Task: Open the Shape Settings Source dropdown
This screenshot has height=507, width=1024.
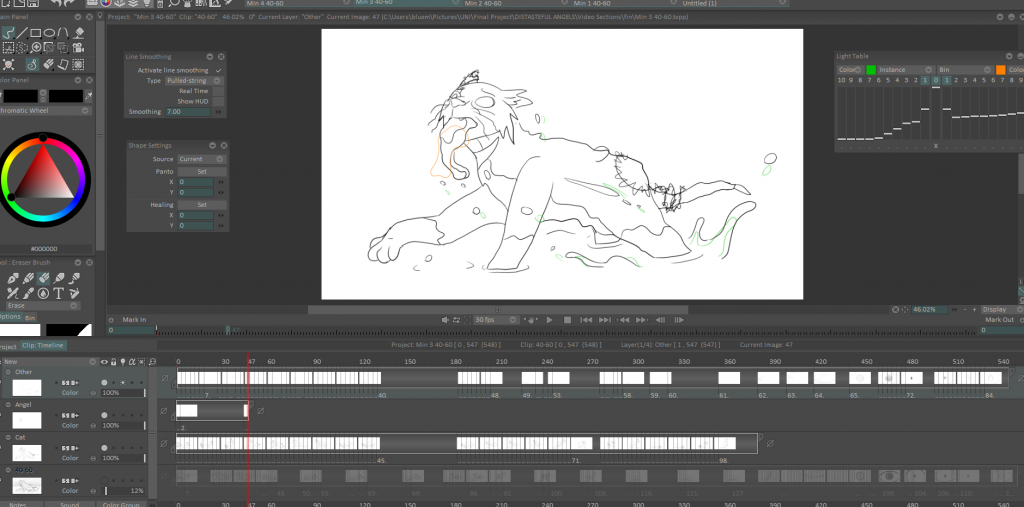Action: (201, 159)
